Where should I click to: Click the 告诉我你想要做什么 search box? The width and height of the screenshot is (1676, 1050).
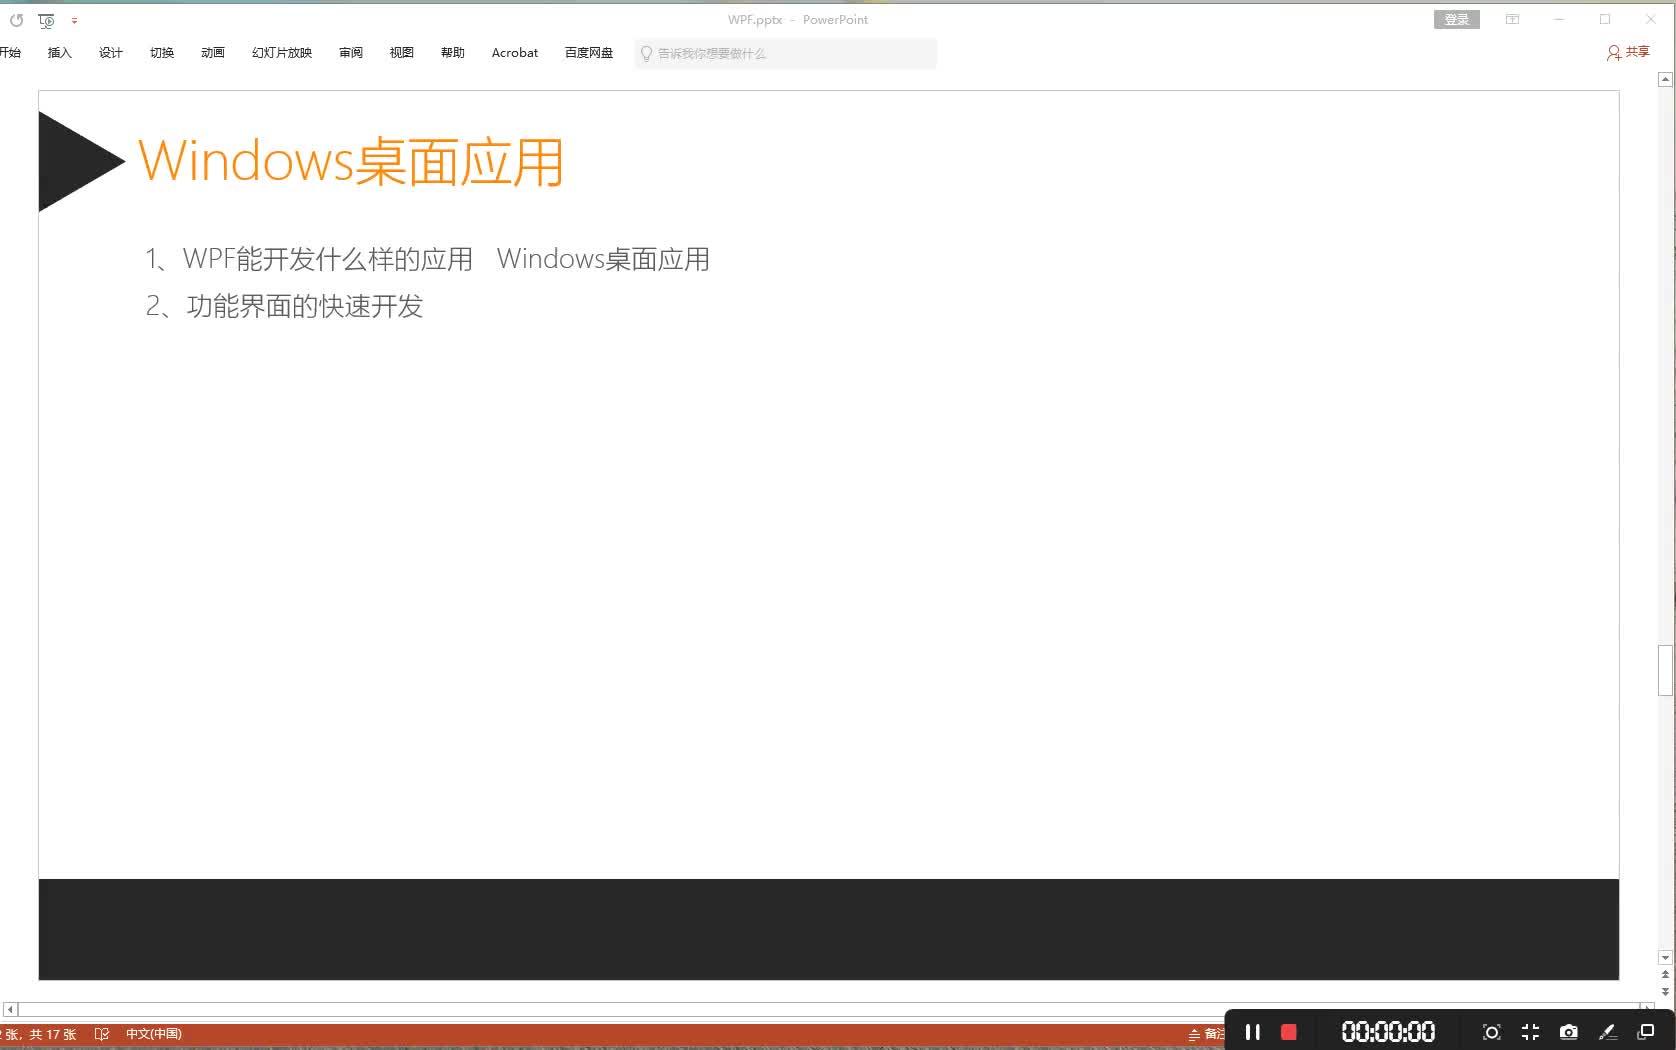785,54
